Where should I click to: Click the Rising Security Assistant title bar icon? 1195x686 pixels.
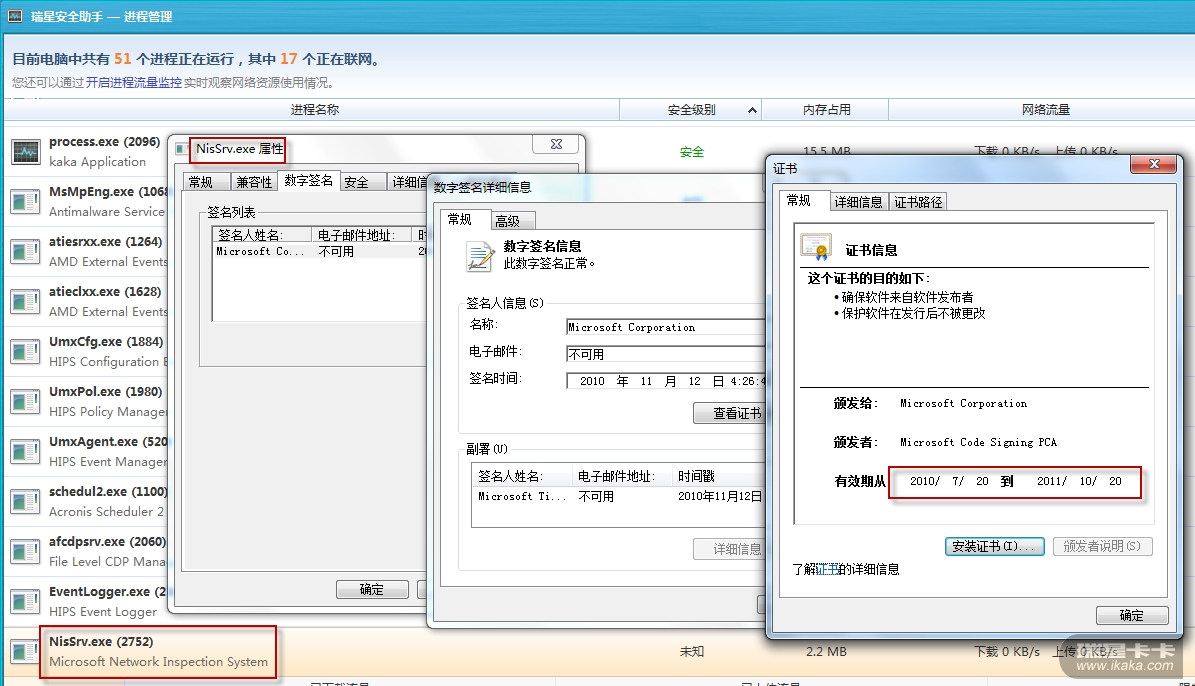point(14,16)
